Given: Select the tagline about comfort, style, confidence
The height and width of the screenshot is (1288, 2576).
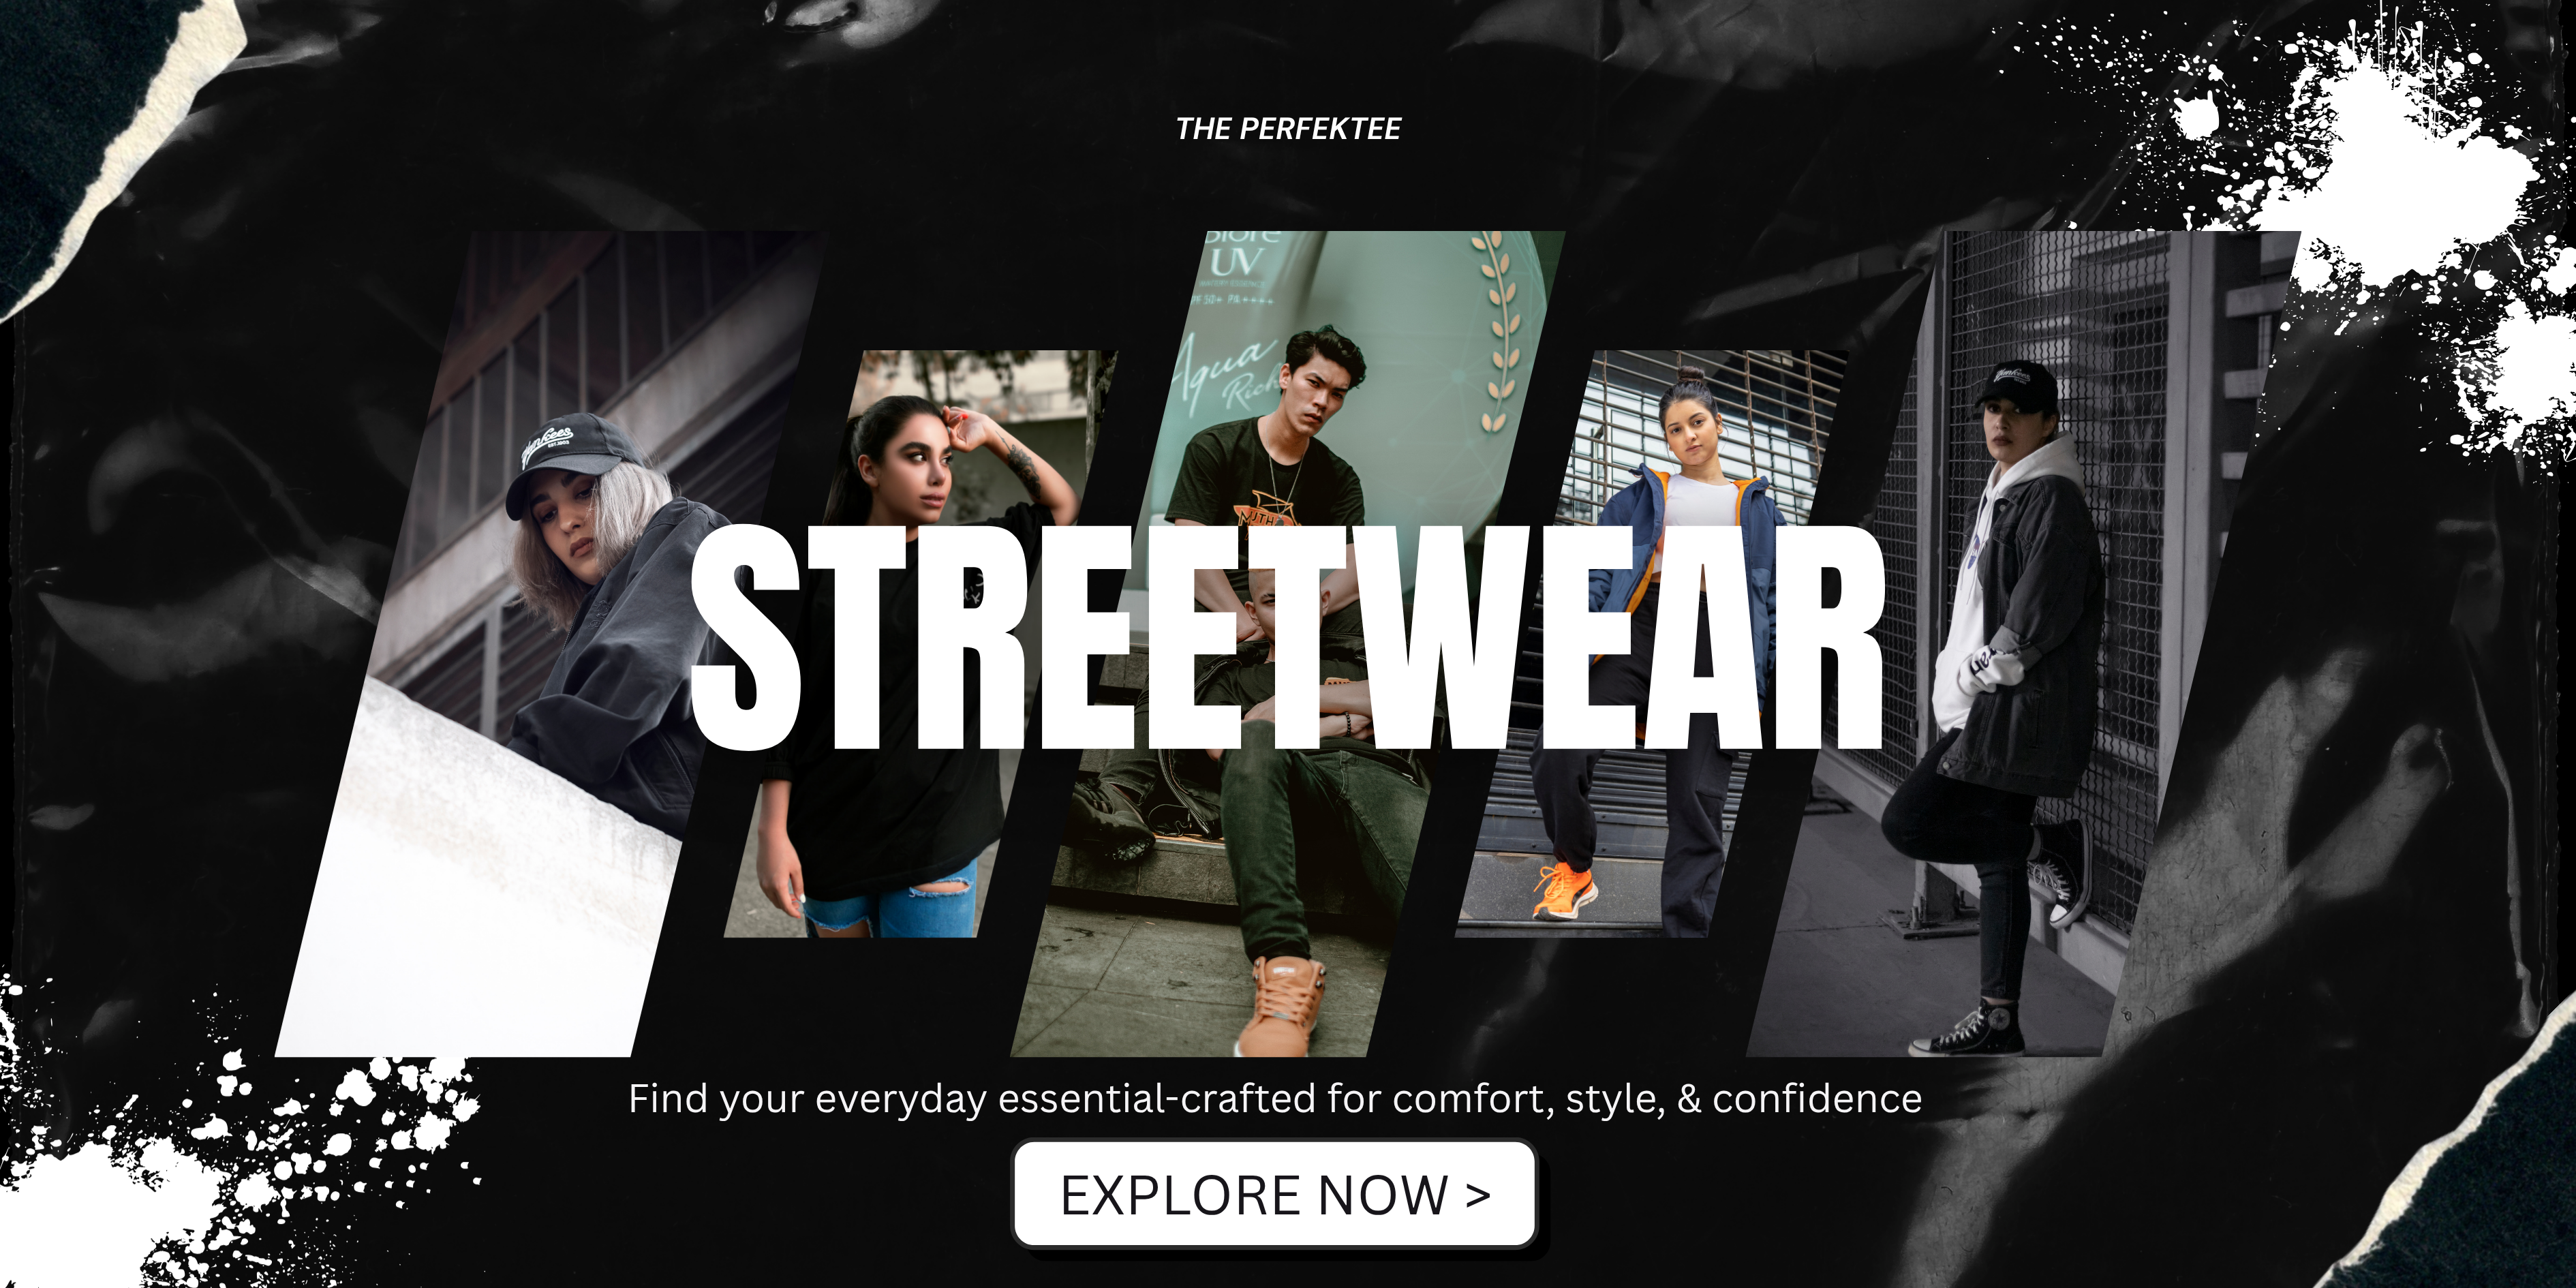Looking at the screenshot, I should [x=1275, y=1099].
